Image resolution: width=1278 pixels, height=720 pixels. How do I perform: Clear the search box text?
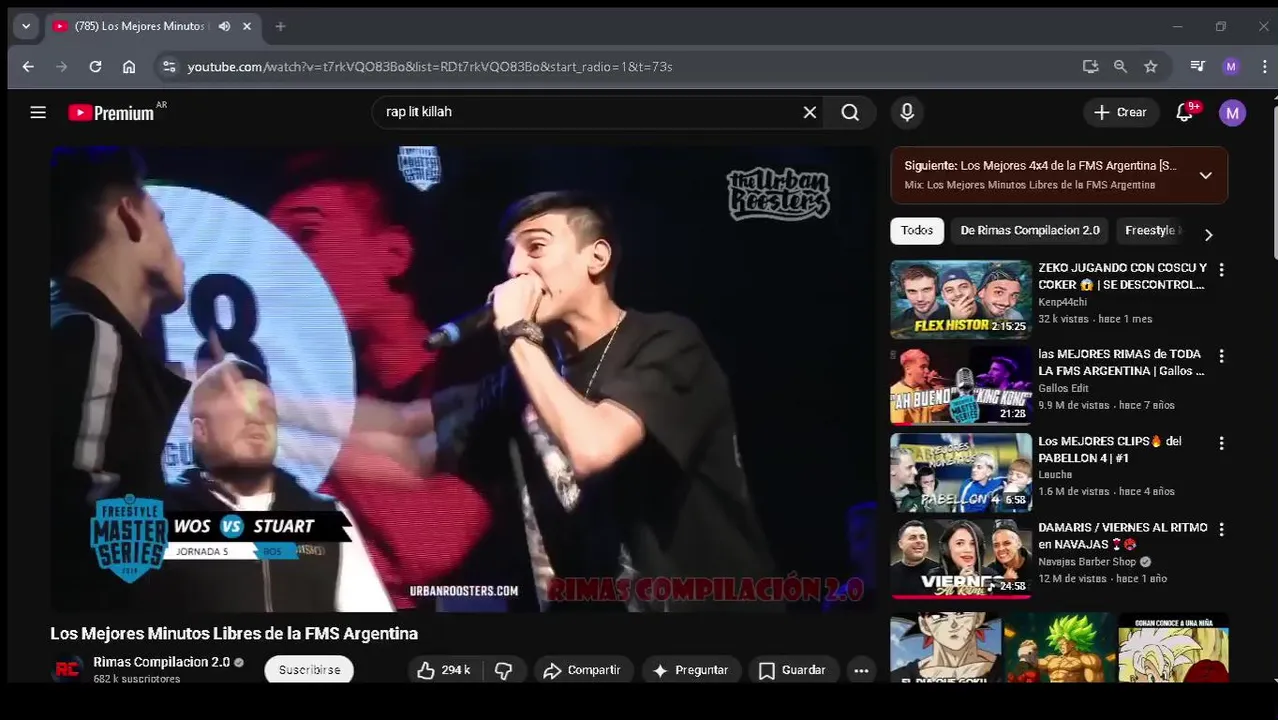810,113
